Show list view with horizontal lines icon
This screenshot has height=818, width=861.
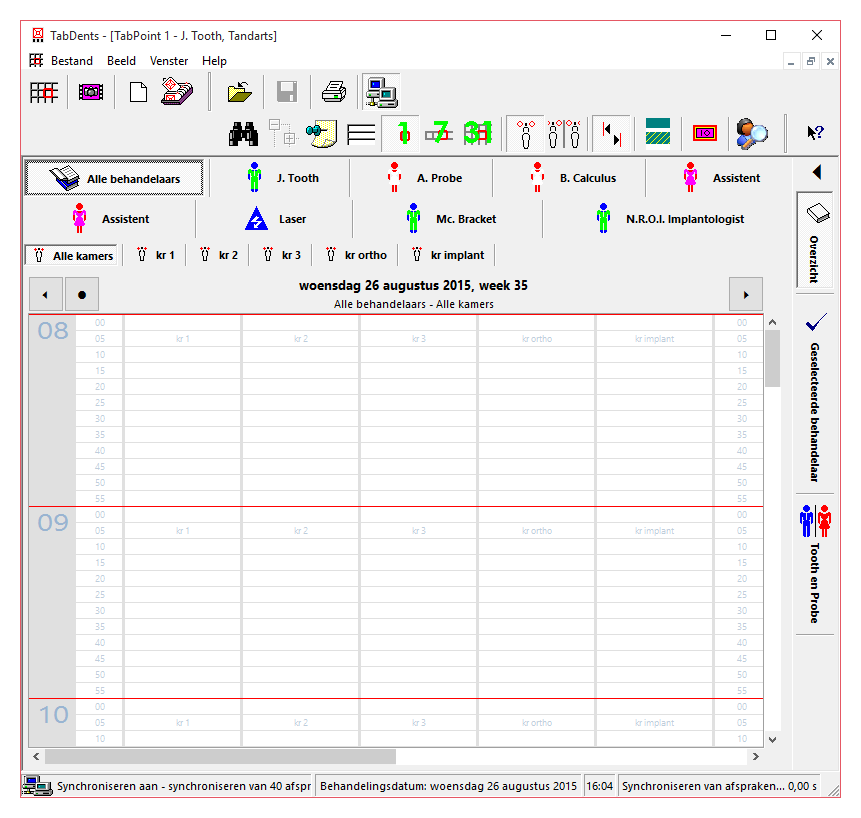click(361, 133)
